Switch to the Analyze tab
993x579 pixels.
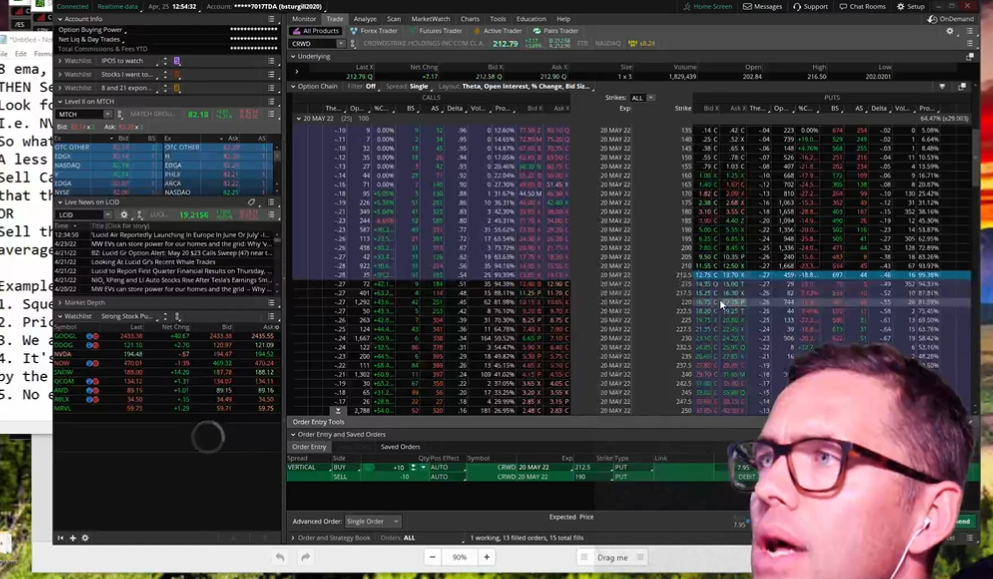(365, 19)
